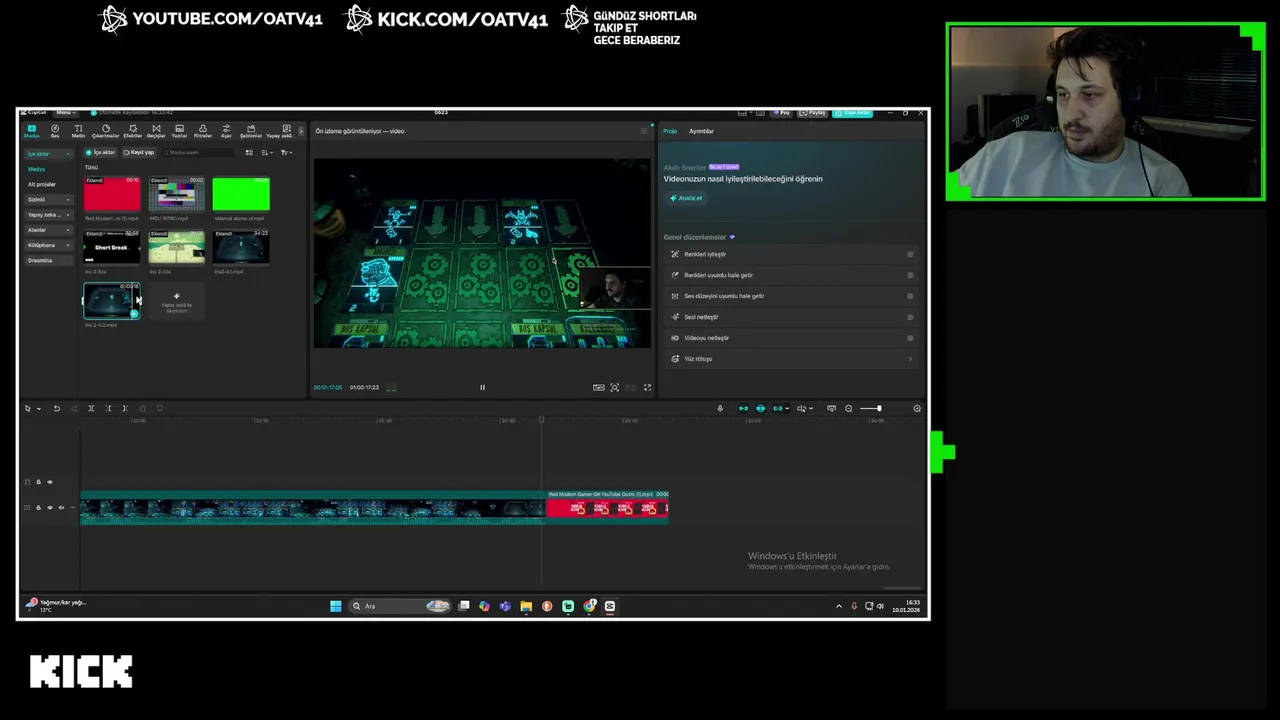Click the Paylaş share button

coord(813,113)
